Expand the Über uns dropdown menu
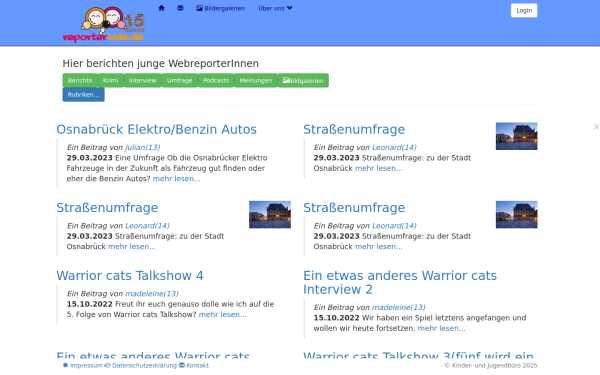The width and height of the screenshot is (600, 375). point(275,8)
